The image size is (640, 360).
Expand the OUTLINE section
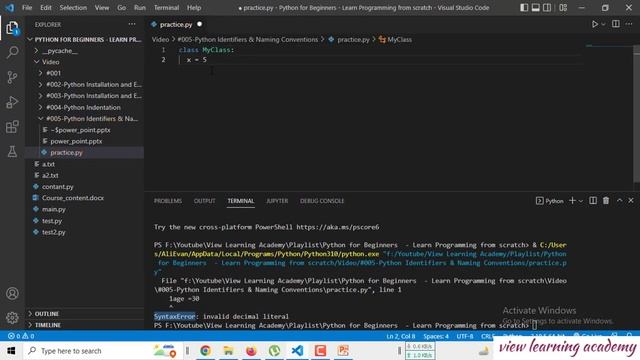[84, 313]
